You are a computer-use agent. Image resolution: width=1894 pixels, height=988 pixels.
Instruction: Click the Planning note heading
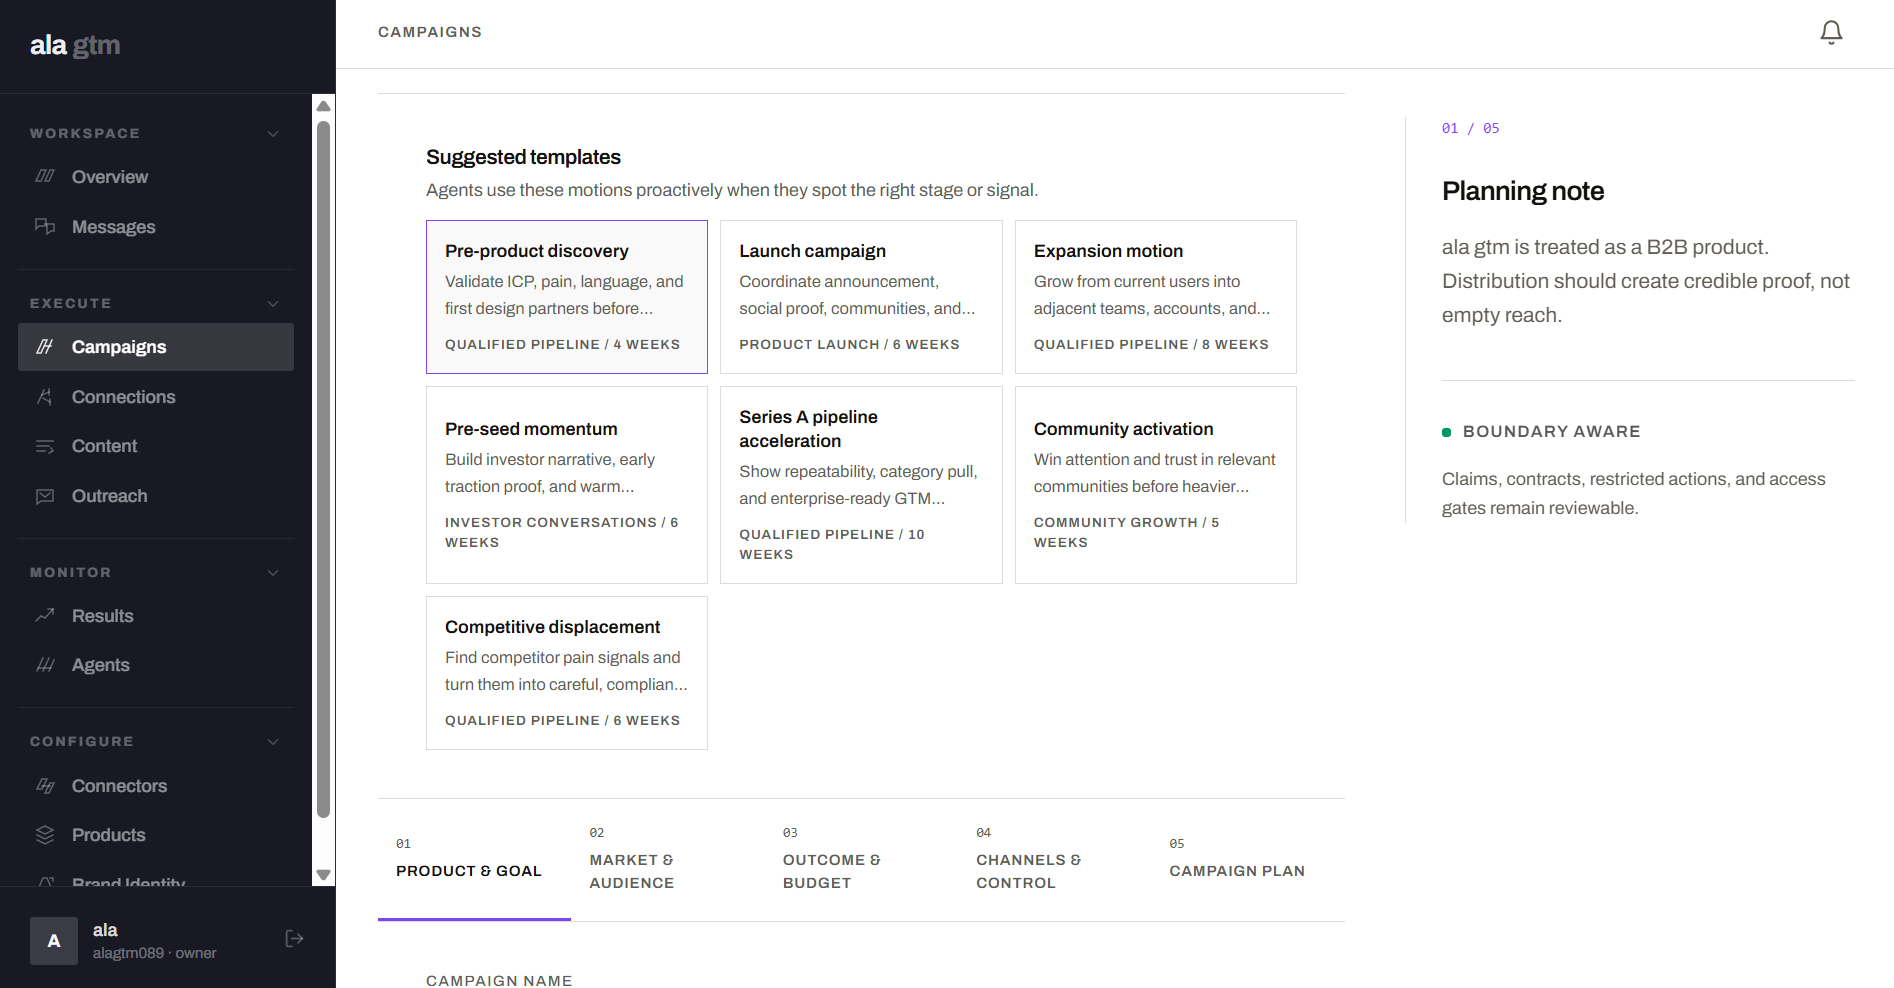[x=1523, y=191]
